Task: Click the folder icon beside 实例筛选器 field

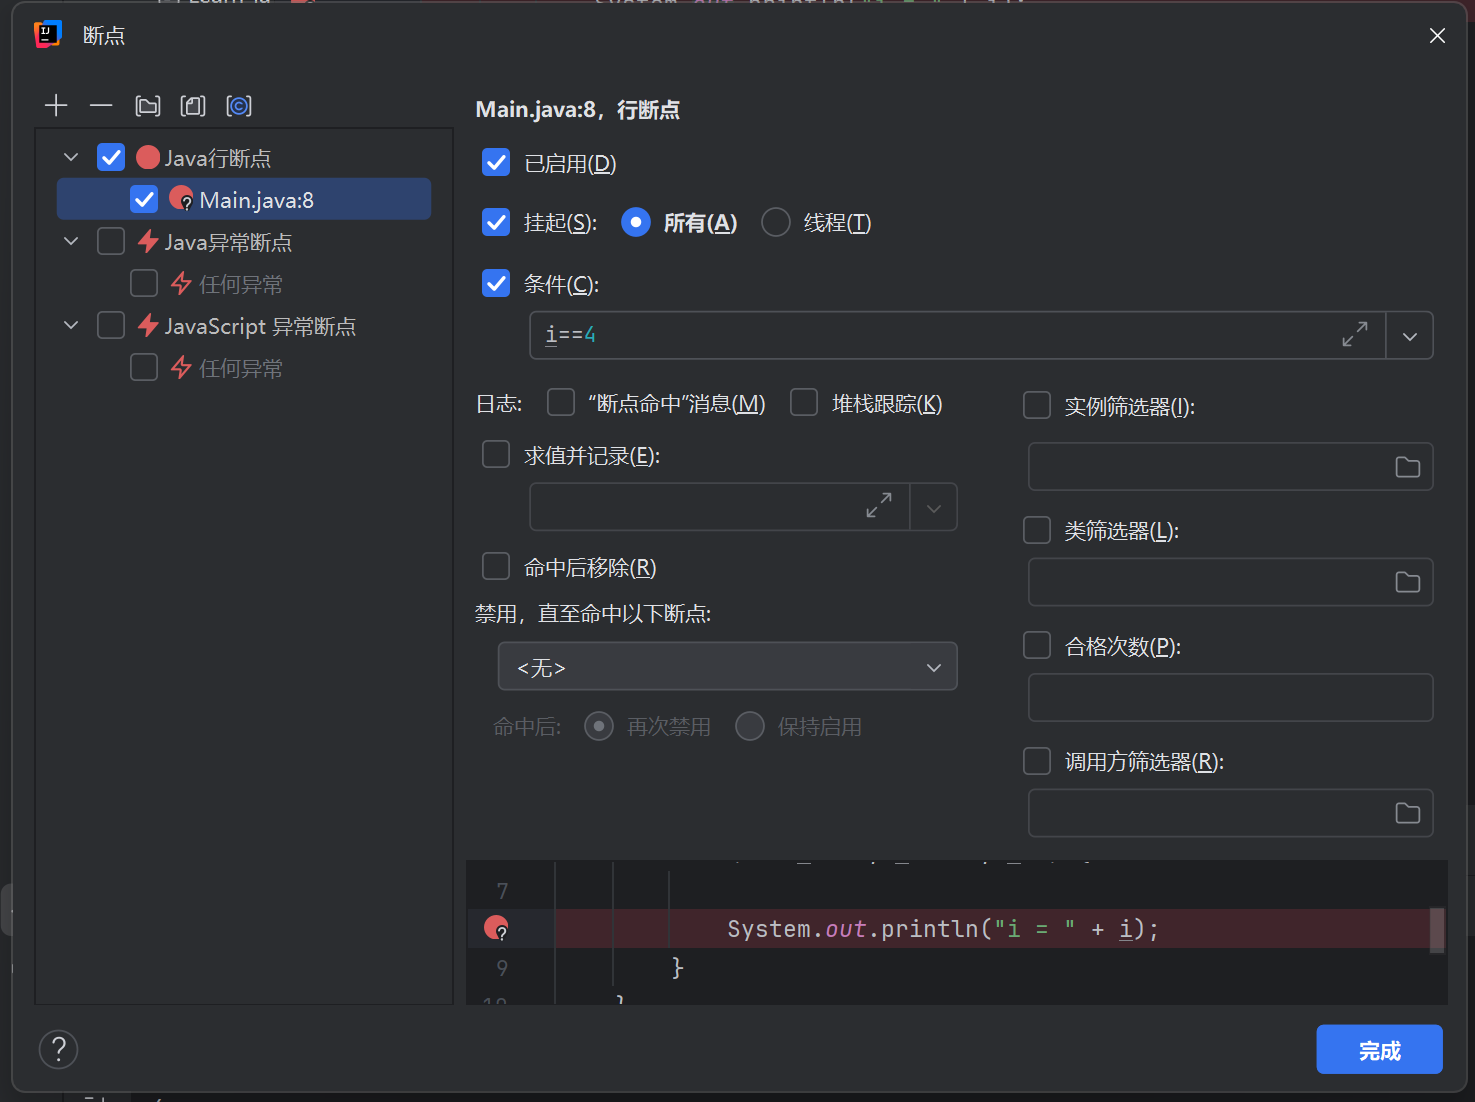Action: pyautogui.click(x=1407, y=466)
